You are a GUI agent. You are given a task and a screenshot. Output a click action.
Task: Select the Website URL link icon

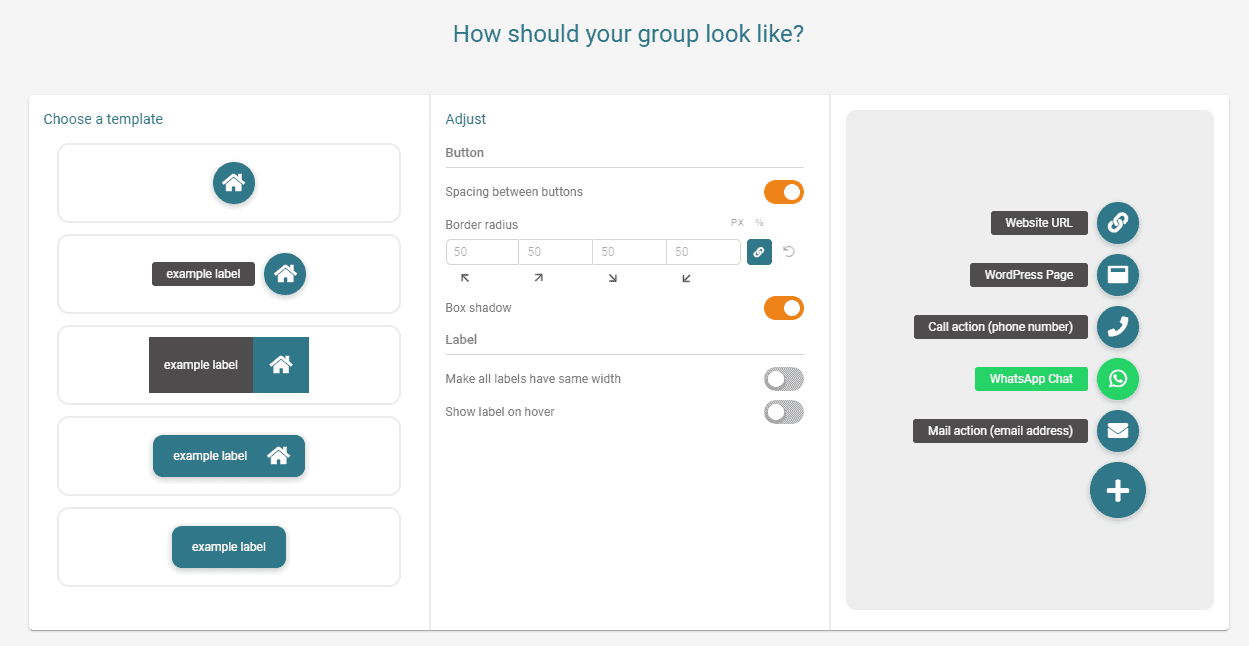[x=1117, y=223]
